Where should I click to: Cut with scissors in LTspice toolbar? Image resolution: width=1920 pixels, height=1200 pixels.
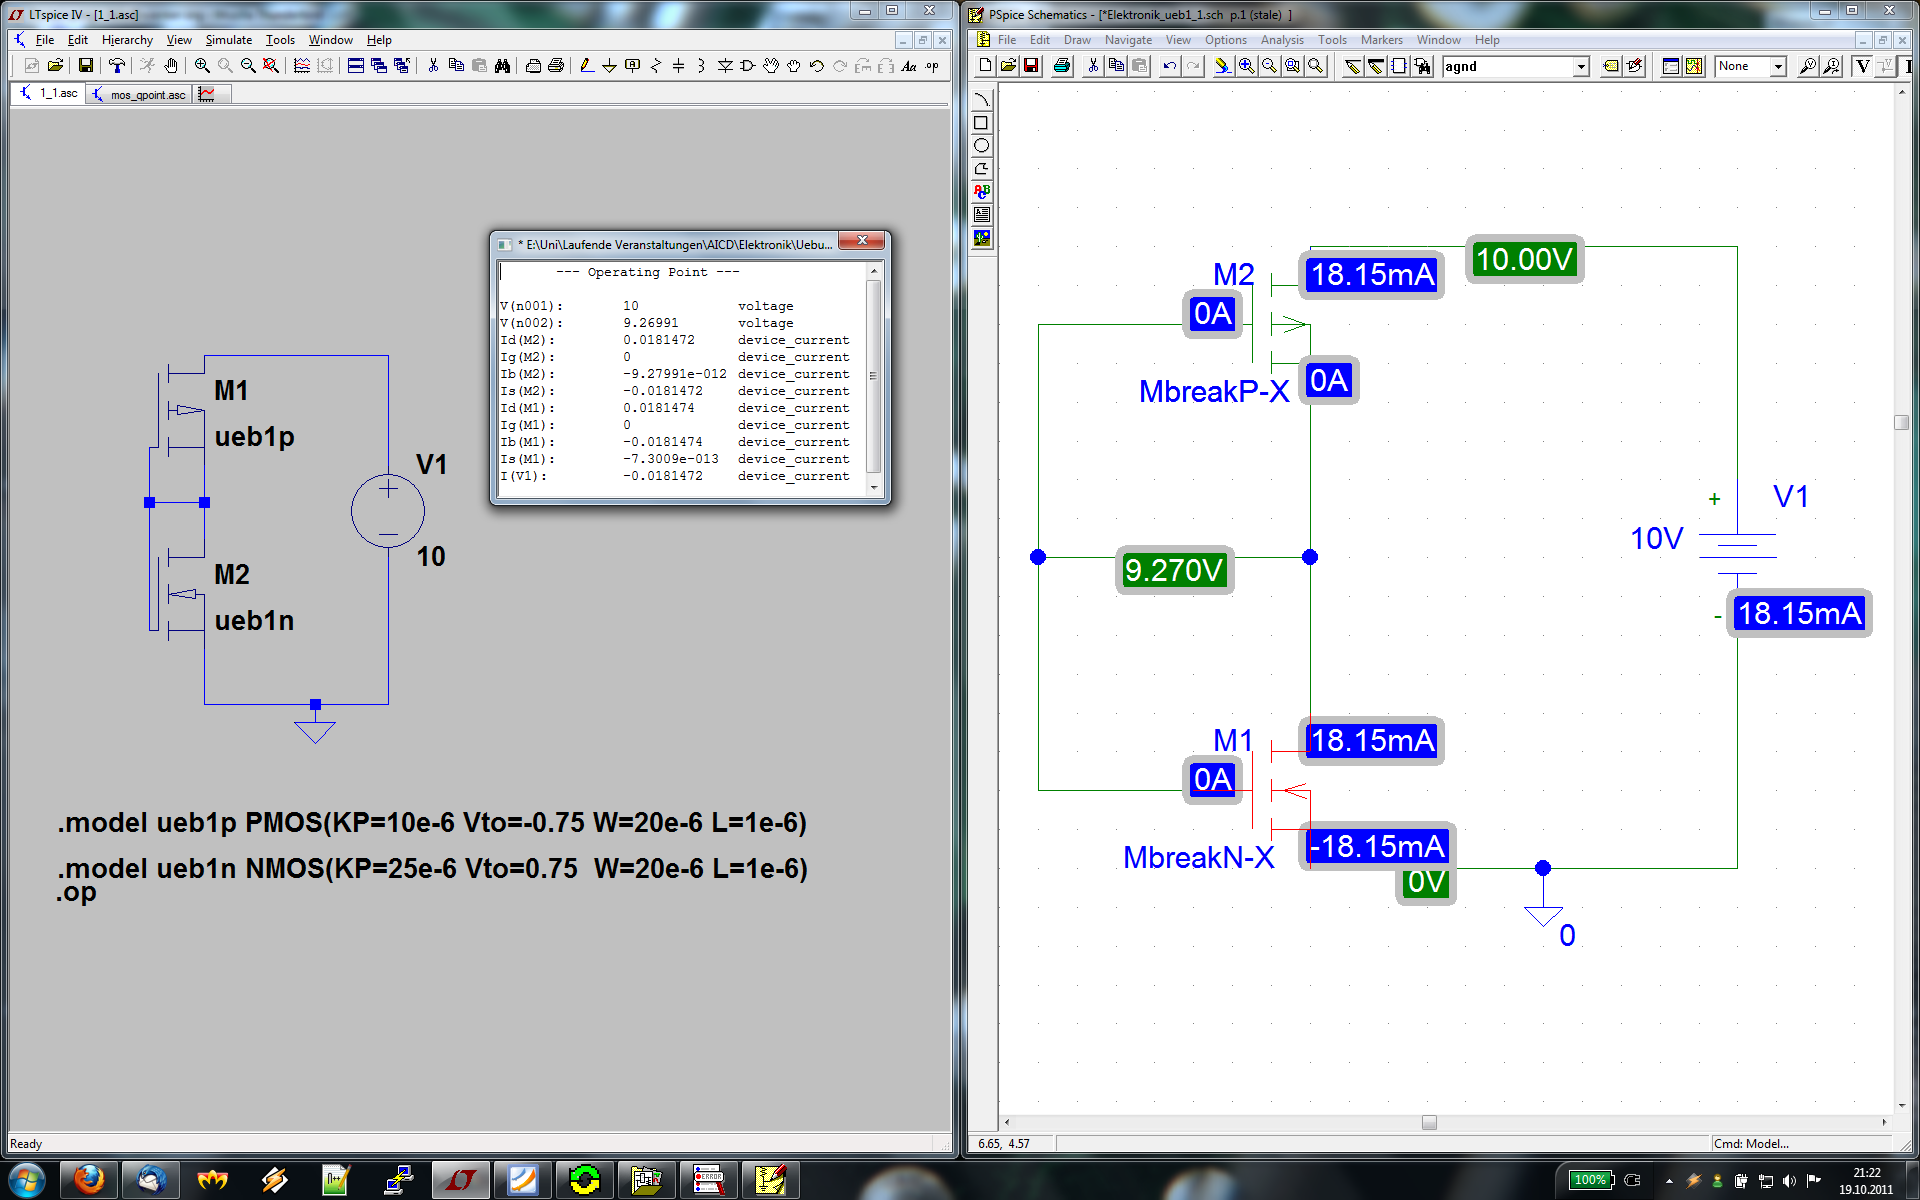coord(433,65)
